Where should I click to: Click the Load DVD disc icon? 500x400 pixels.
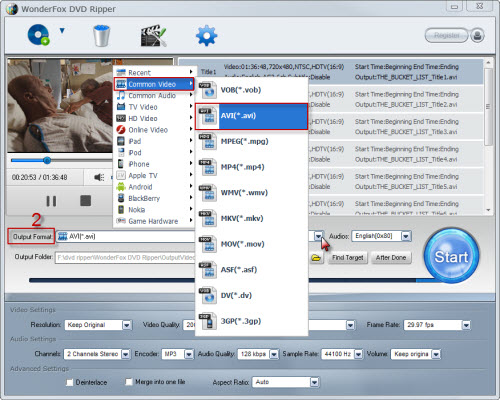pyautogui.click(x=38, y=35)
